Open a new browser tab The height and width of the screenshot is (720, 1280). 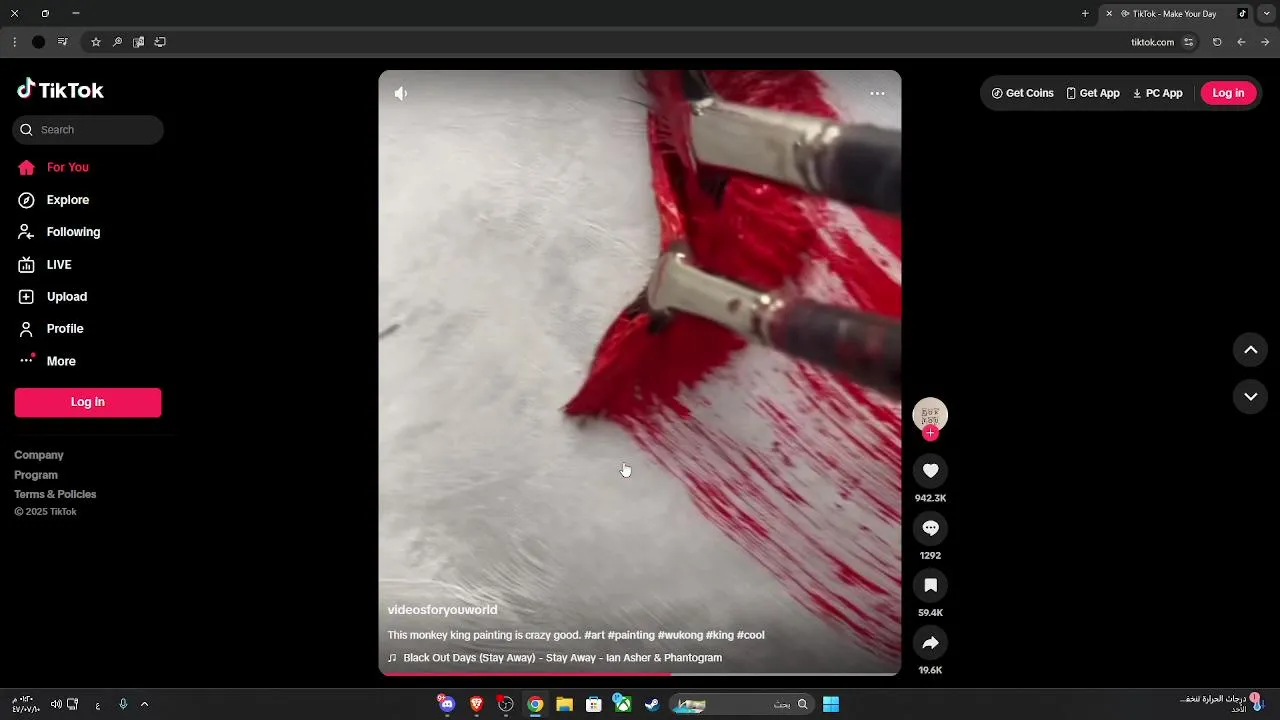(1085, 14)
